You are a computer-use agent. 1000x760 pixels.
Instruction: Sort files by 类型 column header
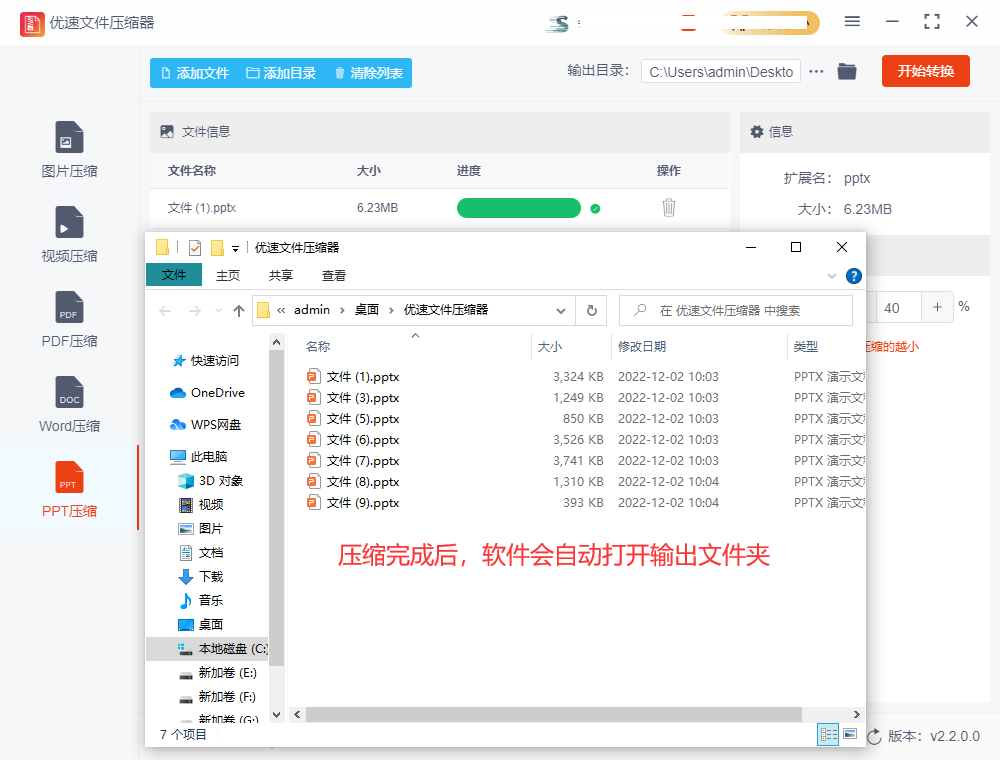pyautogui.click(x=805, y=346)
